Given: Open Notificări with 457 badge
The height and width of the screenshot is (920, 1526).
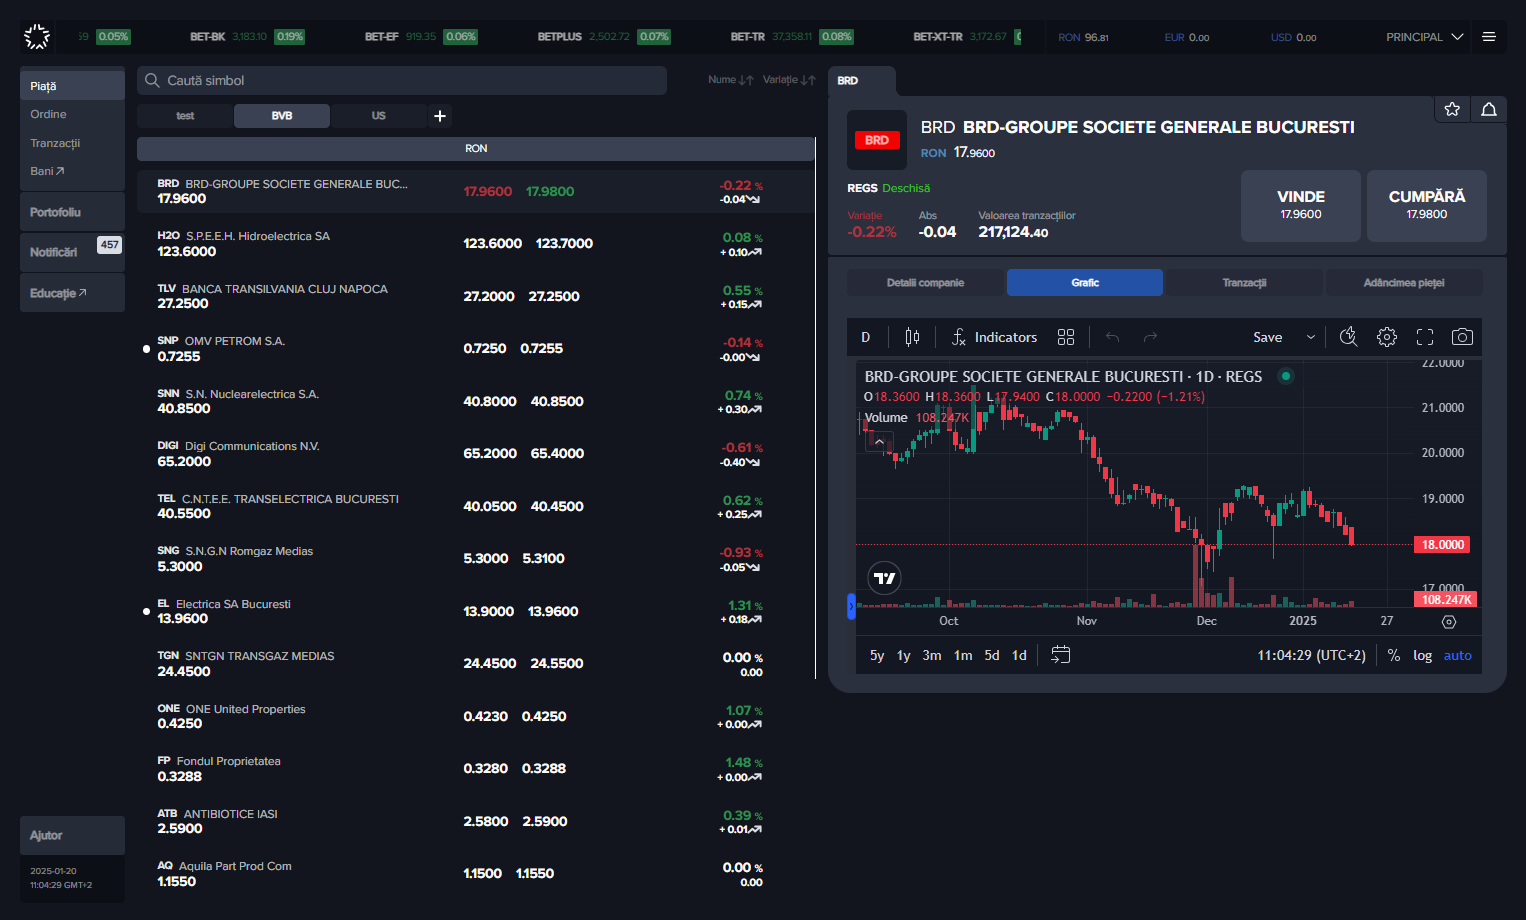Looking at the screenshot, I should 72,252.
